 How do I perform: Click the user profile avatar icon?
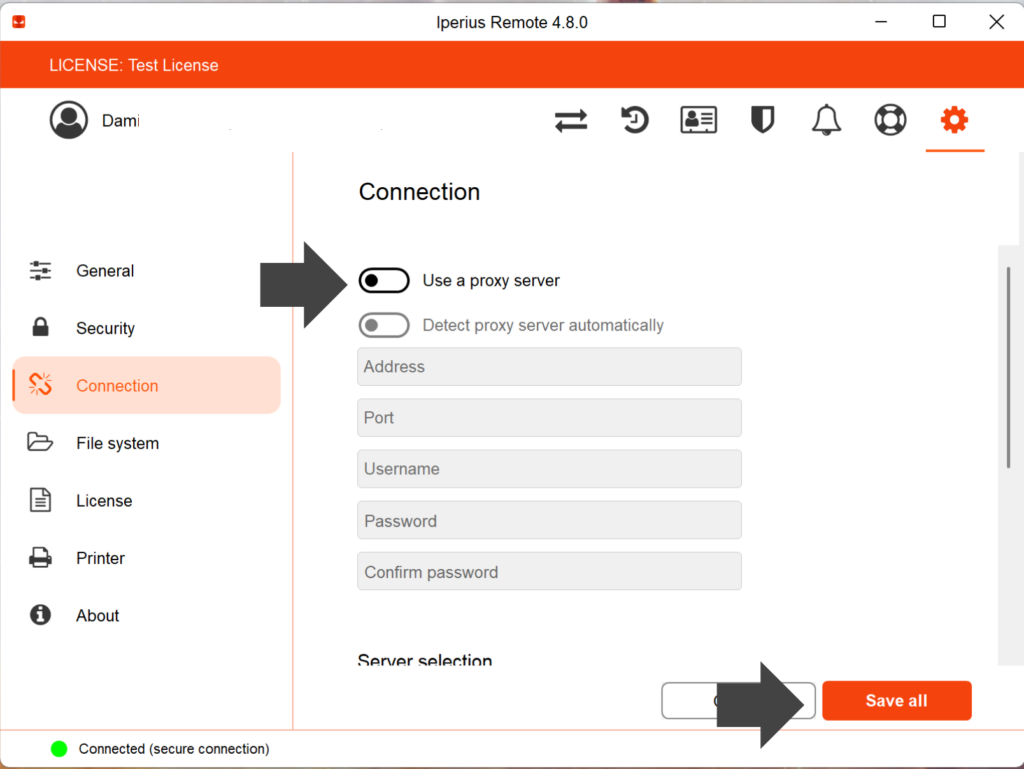click(x=69, y=120)
